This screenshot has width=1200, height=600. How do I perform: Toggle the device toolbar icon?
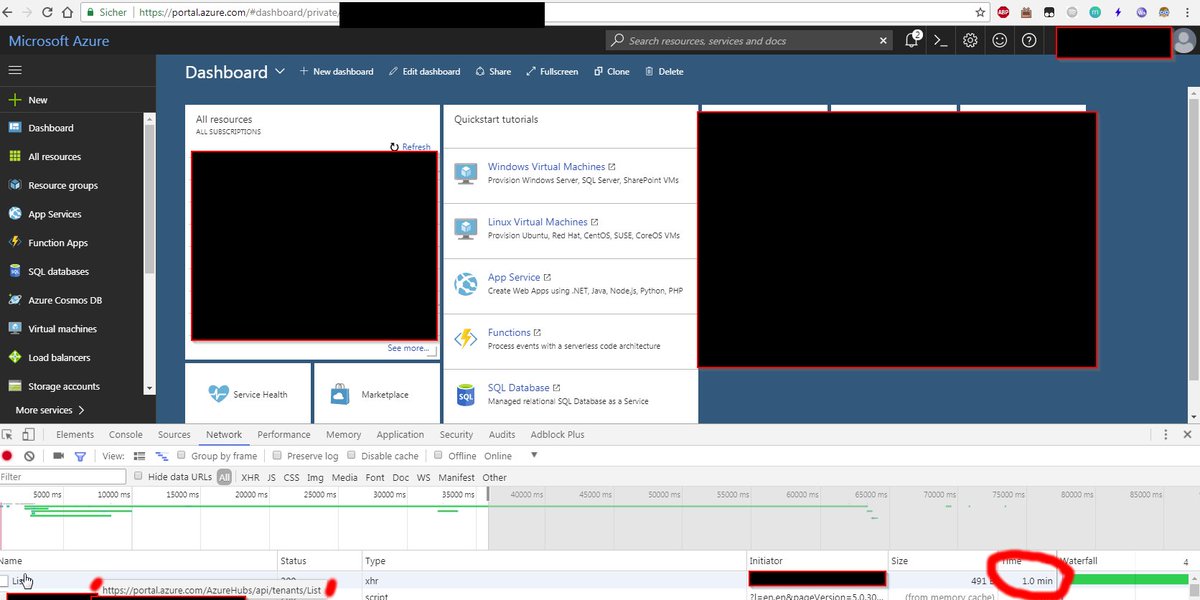point(28,434)
